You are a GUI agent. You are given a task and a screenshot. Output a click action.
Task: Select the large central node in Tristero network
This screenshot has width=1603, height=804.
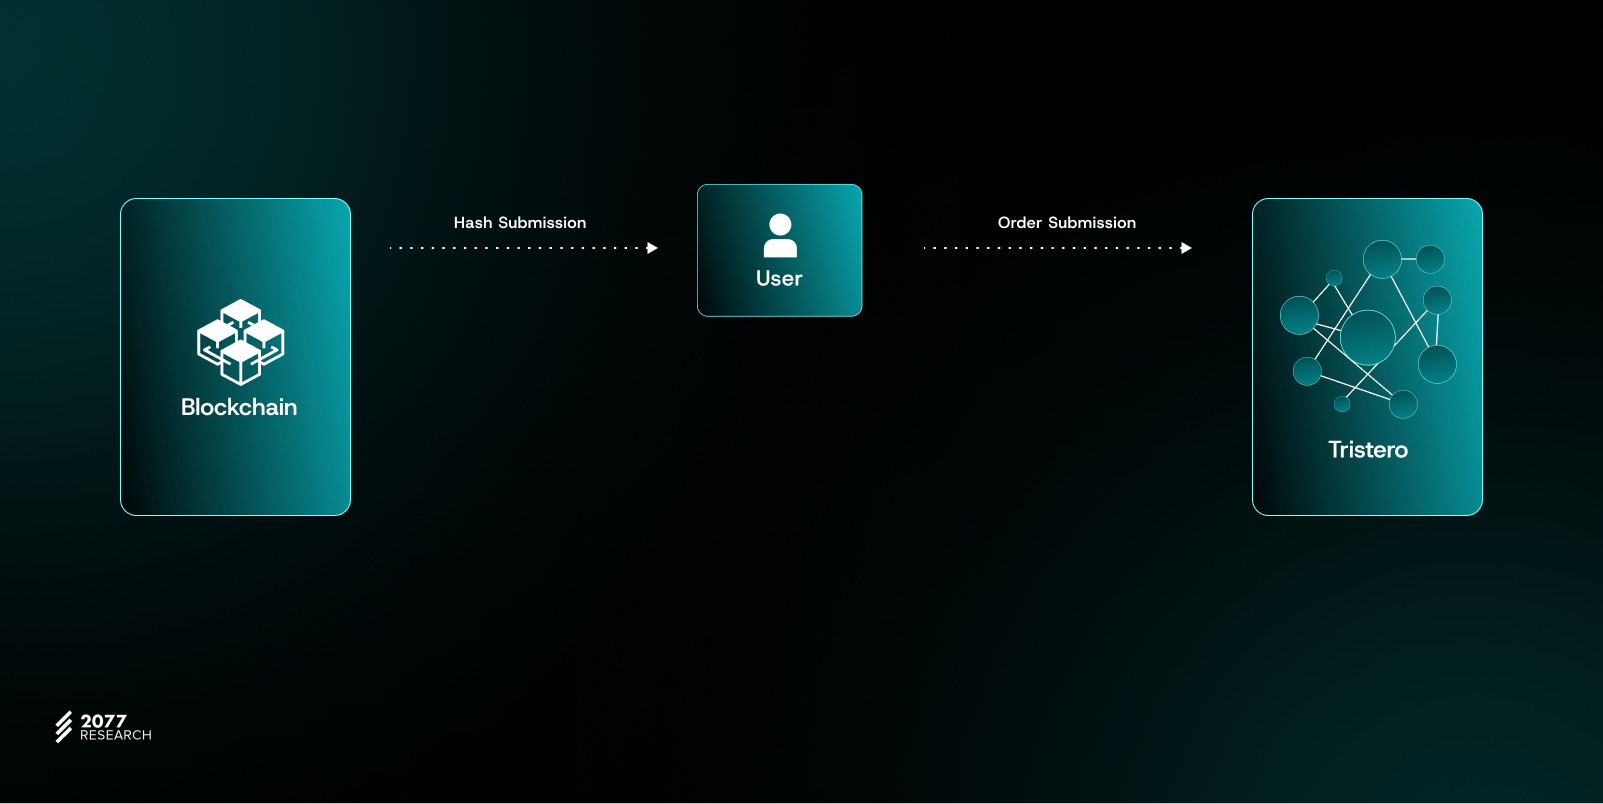click(1367, 337)
